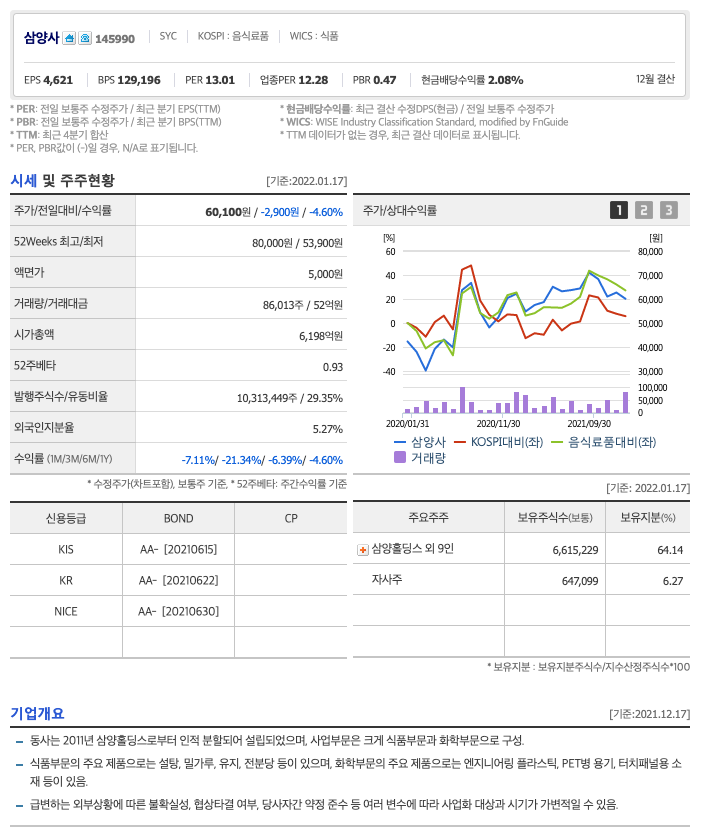701x840 pixels.
Task: Click the 주요주주 column header
Action: point(428,518)
